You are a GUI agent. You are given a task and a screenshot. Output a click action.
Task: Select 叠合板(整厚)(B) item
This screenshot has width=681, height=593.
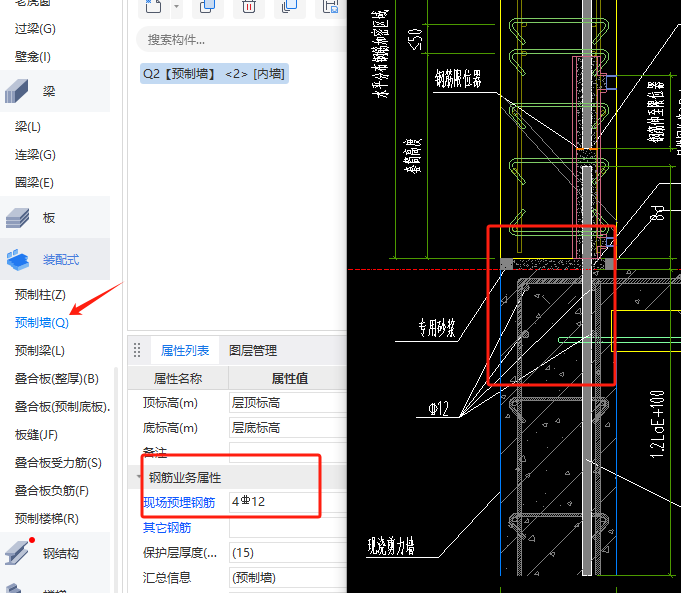56,378
